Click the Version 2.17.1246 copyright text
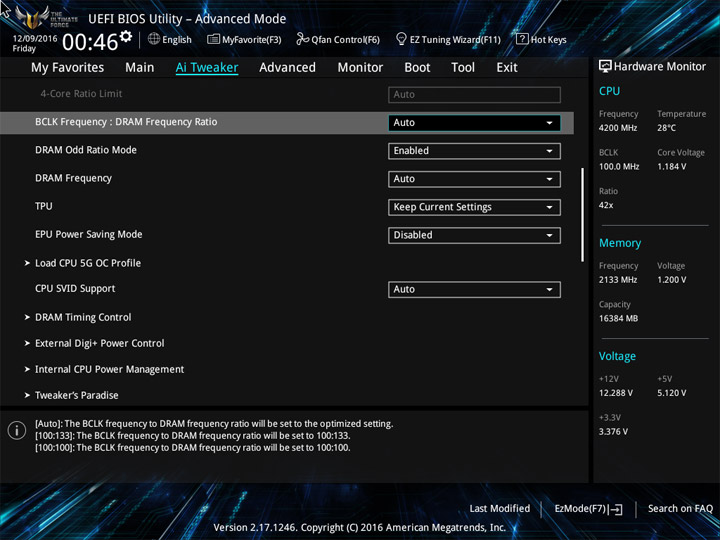This screenshot has width=720, height=540. pos(360,528)
